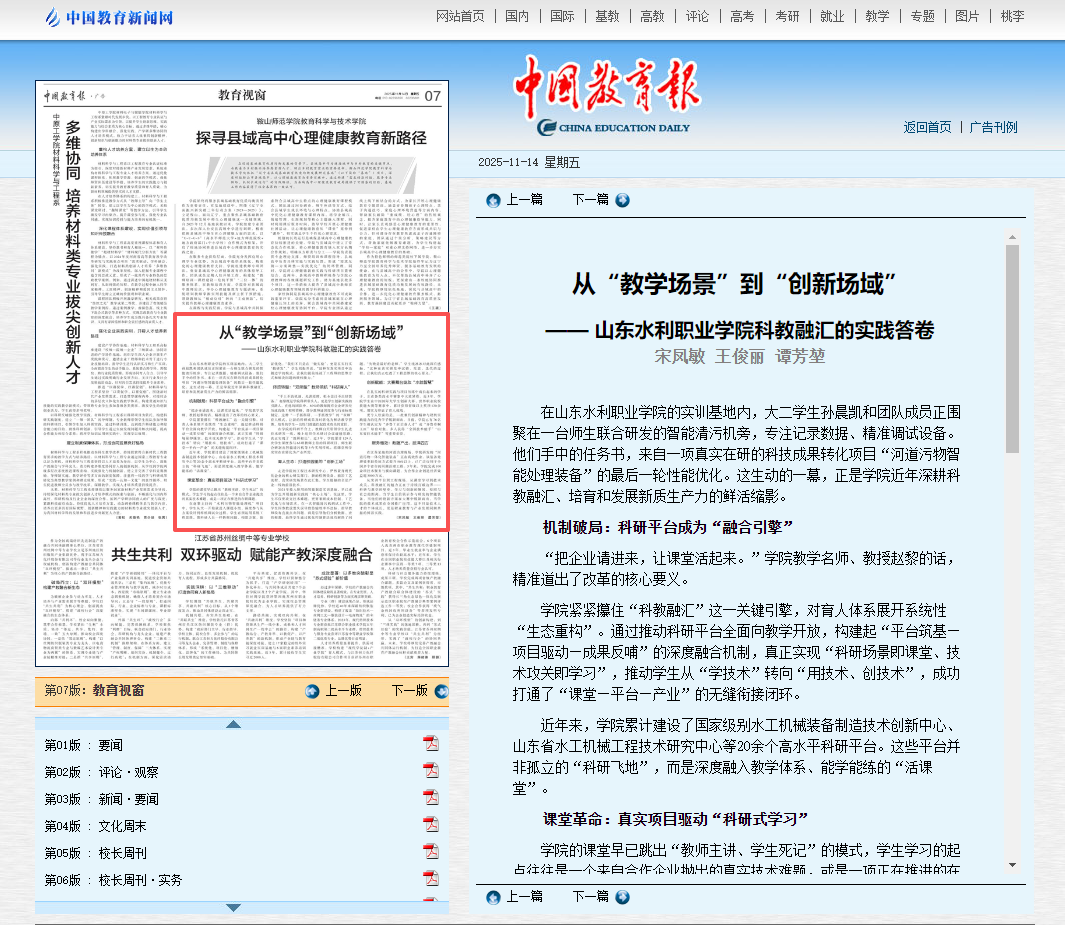This screenshot has height=925, width=1065.
Task: Open PDF icon for 第05版 校长周刊
Action: 431,853
